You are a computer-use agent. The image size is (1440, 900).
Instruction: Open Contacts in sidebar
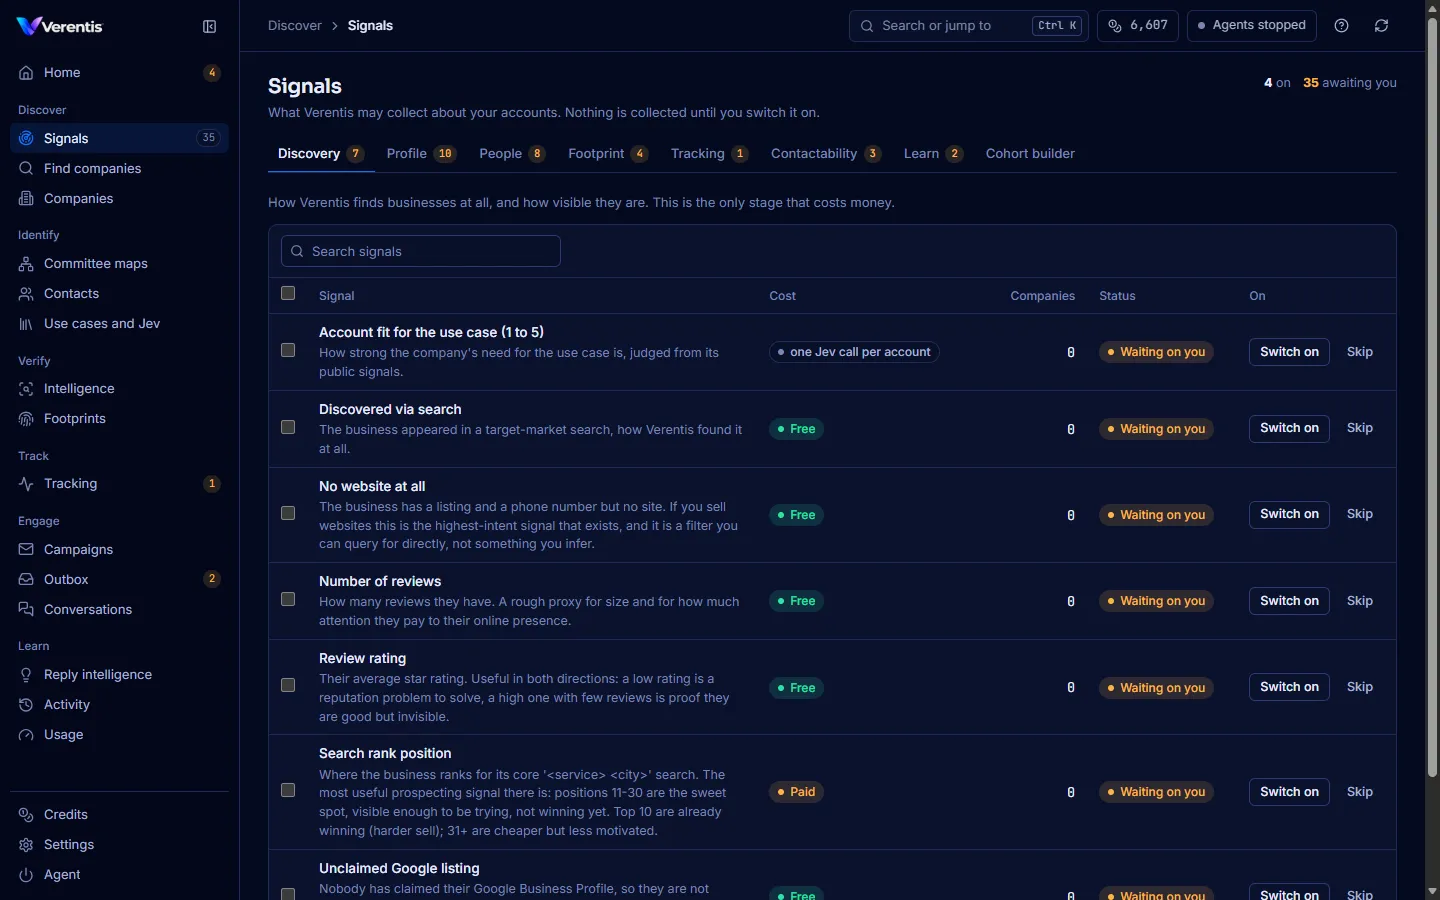pos(119,294)
